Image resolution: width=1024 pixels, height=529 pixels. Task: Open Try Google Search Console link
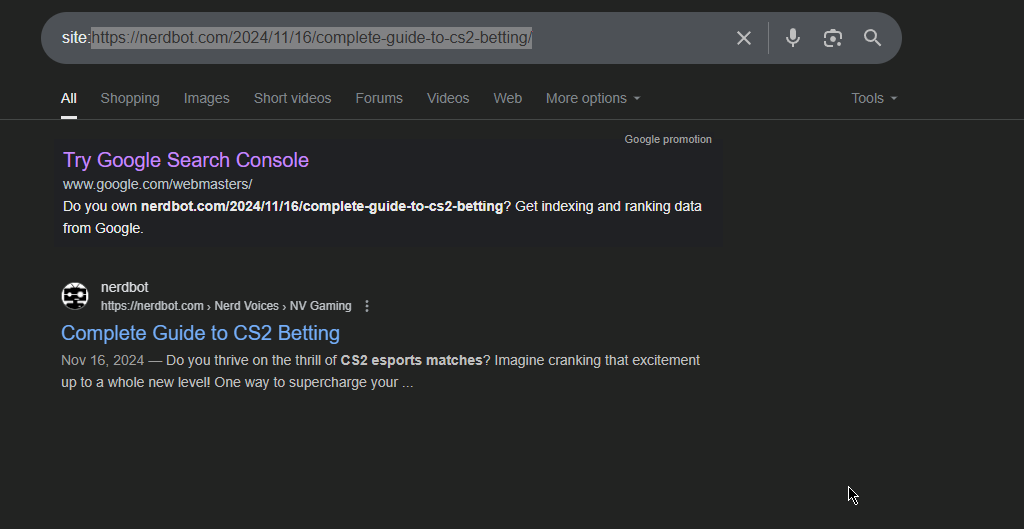[x=185, y=160]
